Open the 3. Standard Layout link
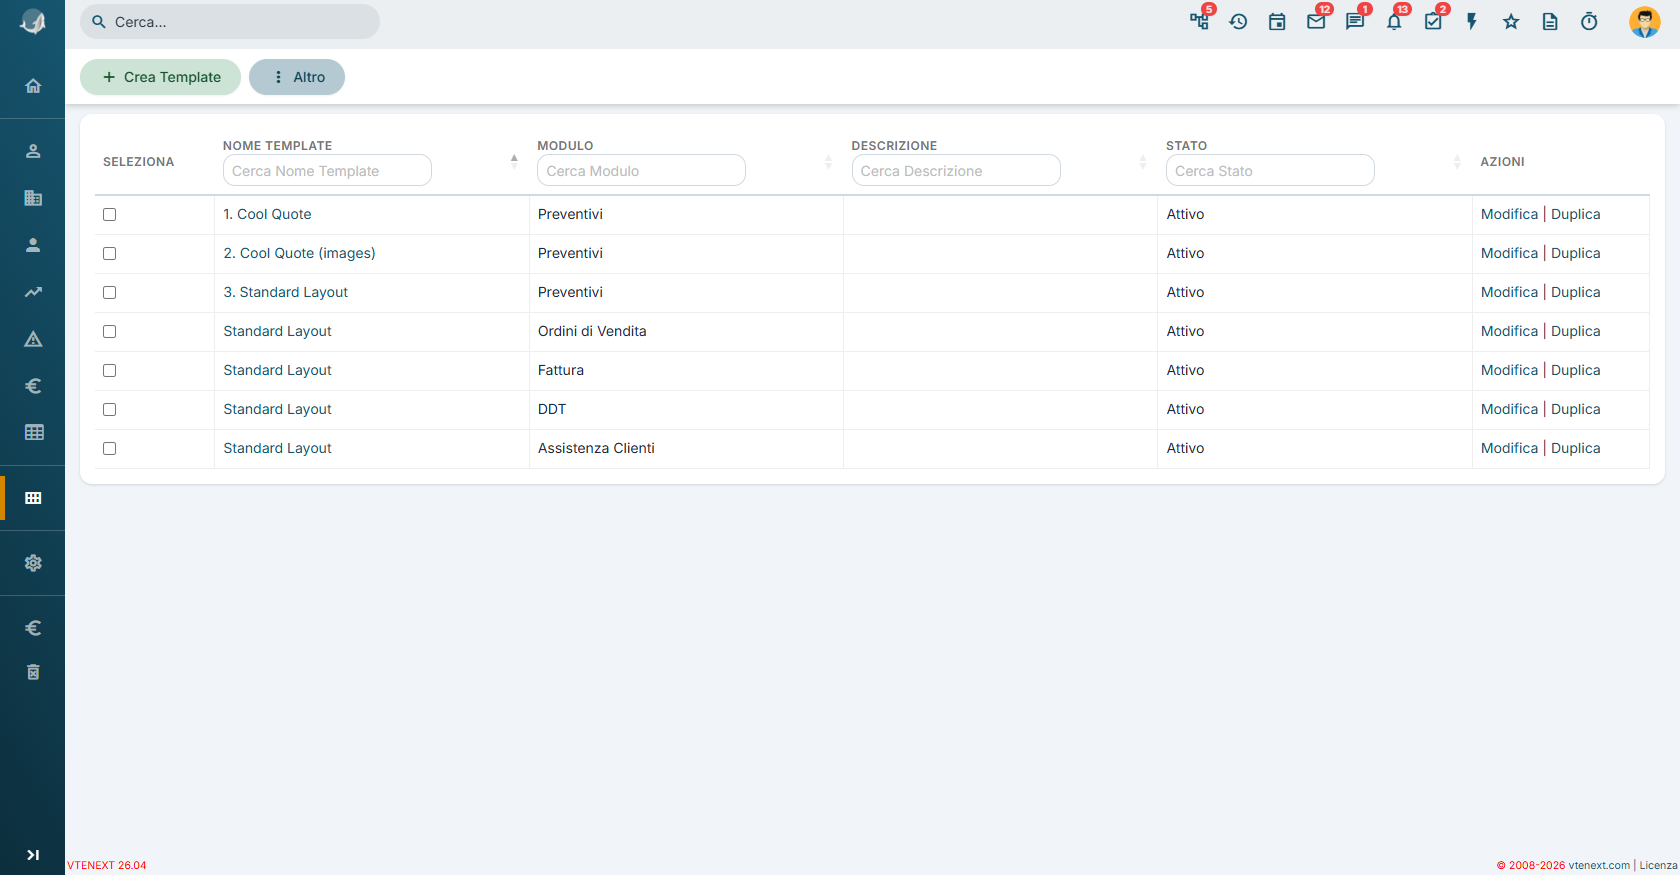Screen dimensions: 1680x875 click(285, 292)
